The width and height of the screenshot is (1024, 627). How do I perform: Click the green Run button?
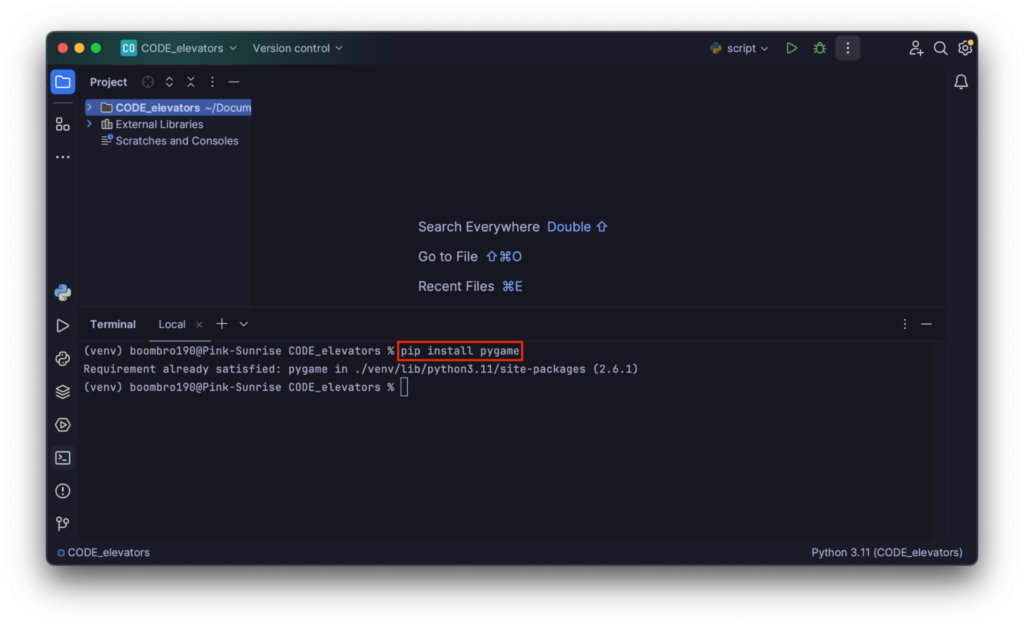(x=791, y=47)
